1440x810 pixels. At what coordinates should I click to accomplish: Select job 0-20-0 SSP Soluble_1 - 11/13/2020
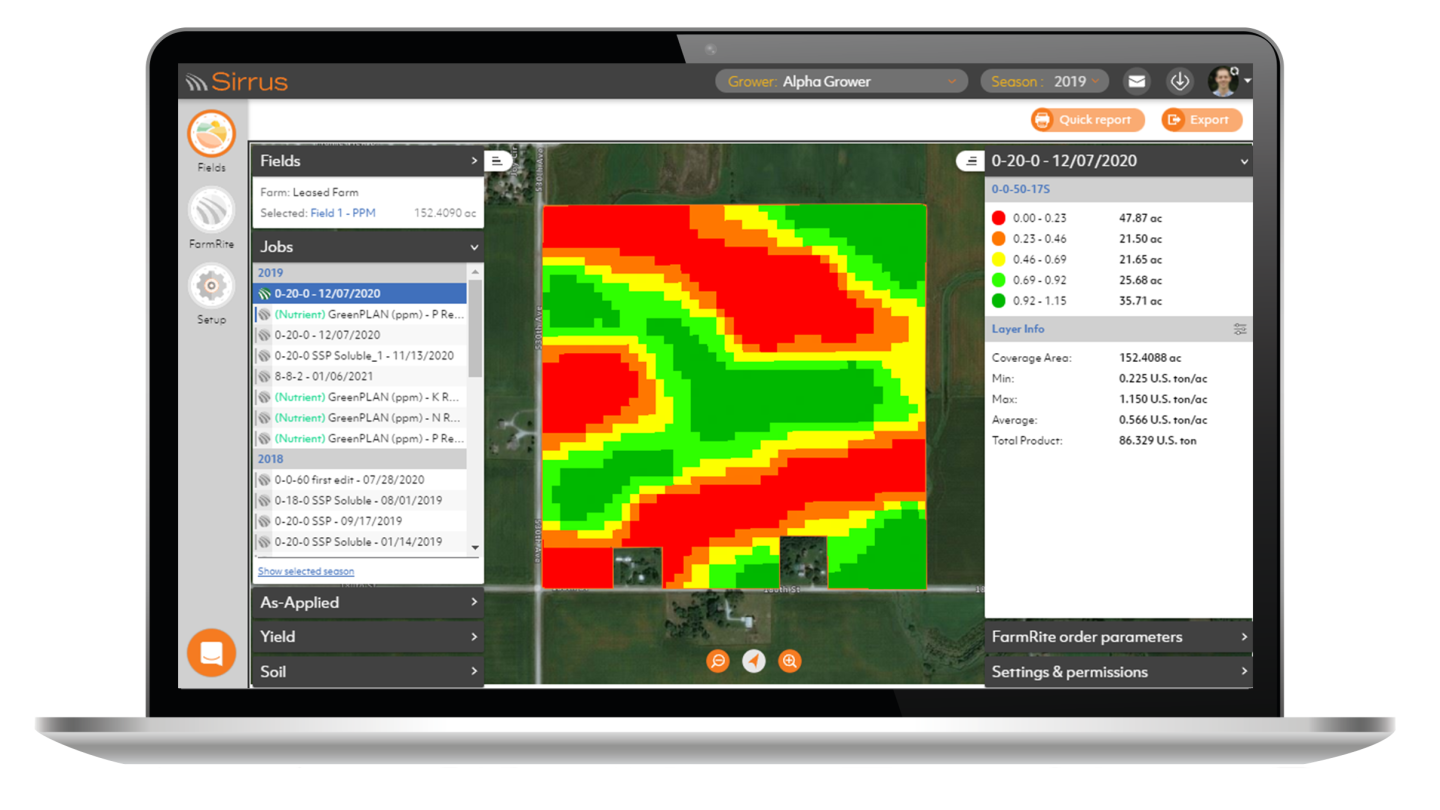tap(360, 356)
